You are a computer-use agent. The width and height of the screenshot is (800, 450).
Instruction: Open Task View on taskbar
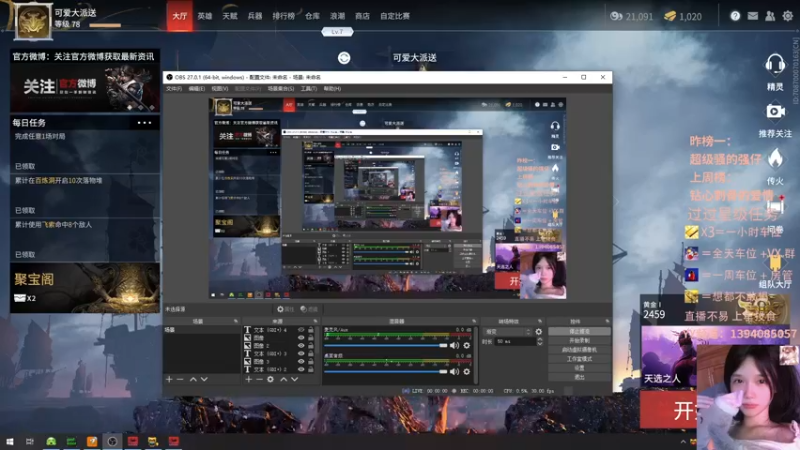[30, 441]
